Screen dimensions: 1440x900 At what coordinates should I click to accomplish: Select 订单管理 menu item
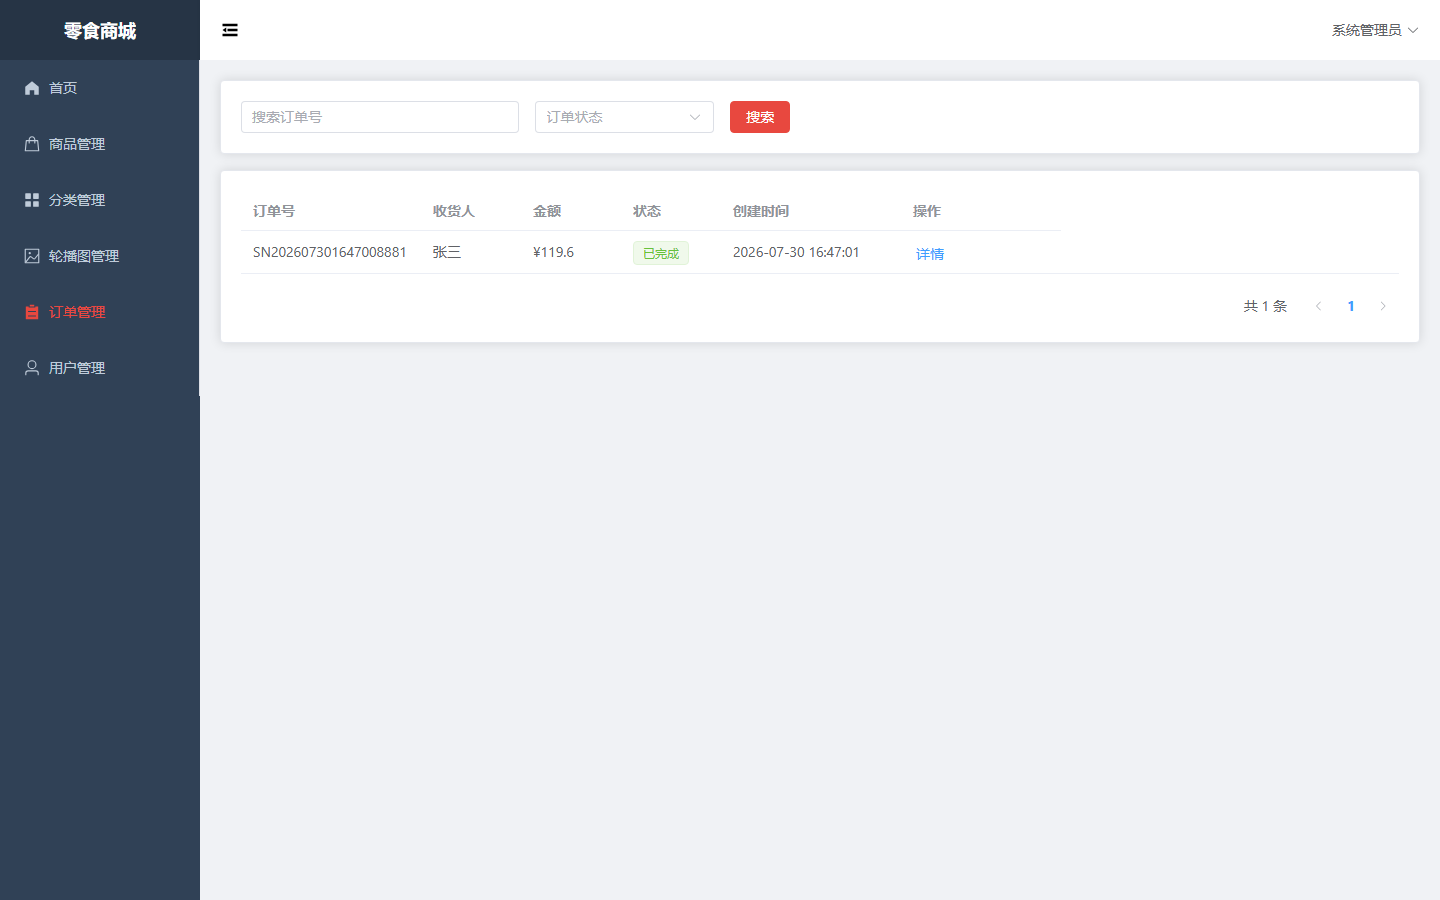pos(100,312)
